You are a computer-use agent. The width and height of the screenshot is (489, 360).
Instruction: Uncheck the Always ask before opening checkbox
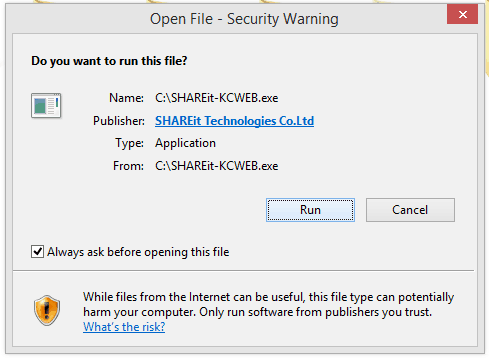pyautogui.click(x=37, y=251)
